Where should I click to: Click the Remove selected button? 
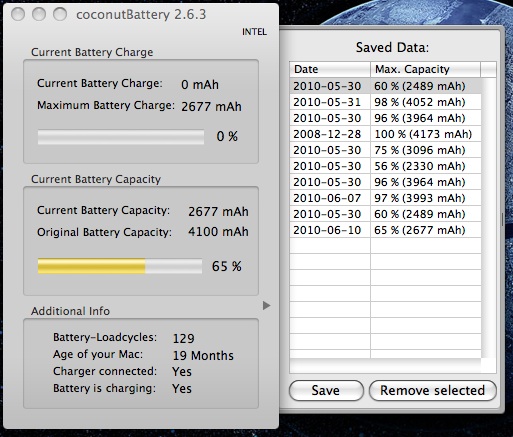(x=433, y=390)
